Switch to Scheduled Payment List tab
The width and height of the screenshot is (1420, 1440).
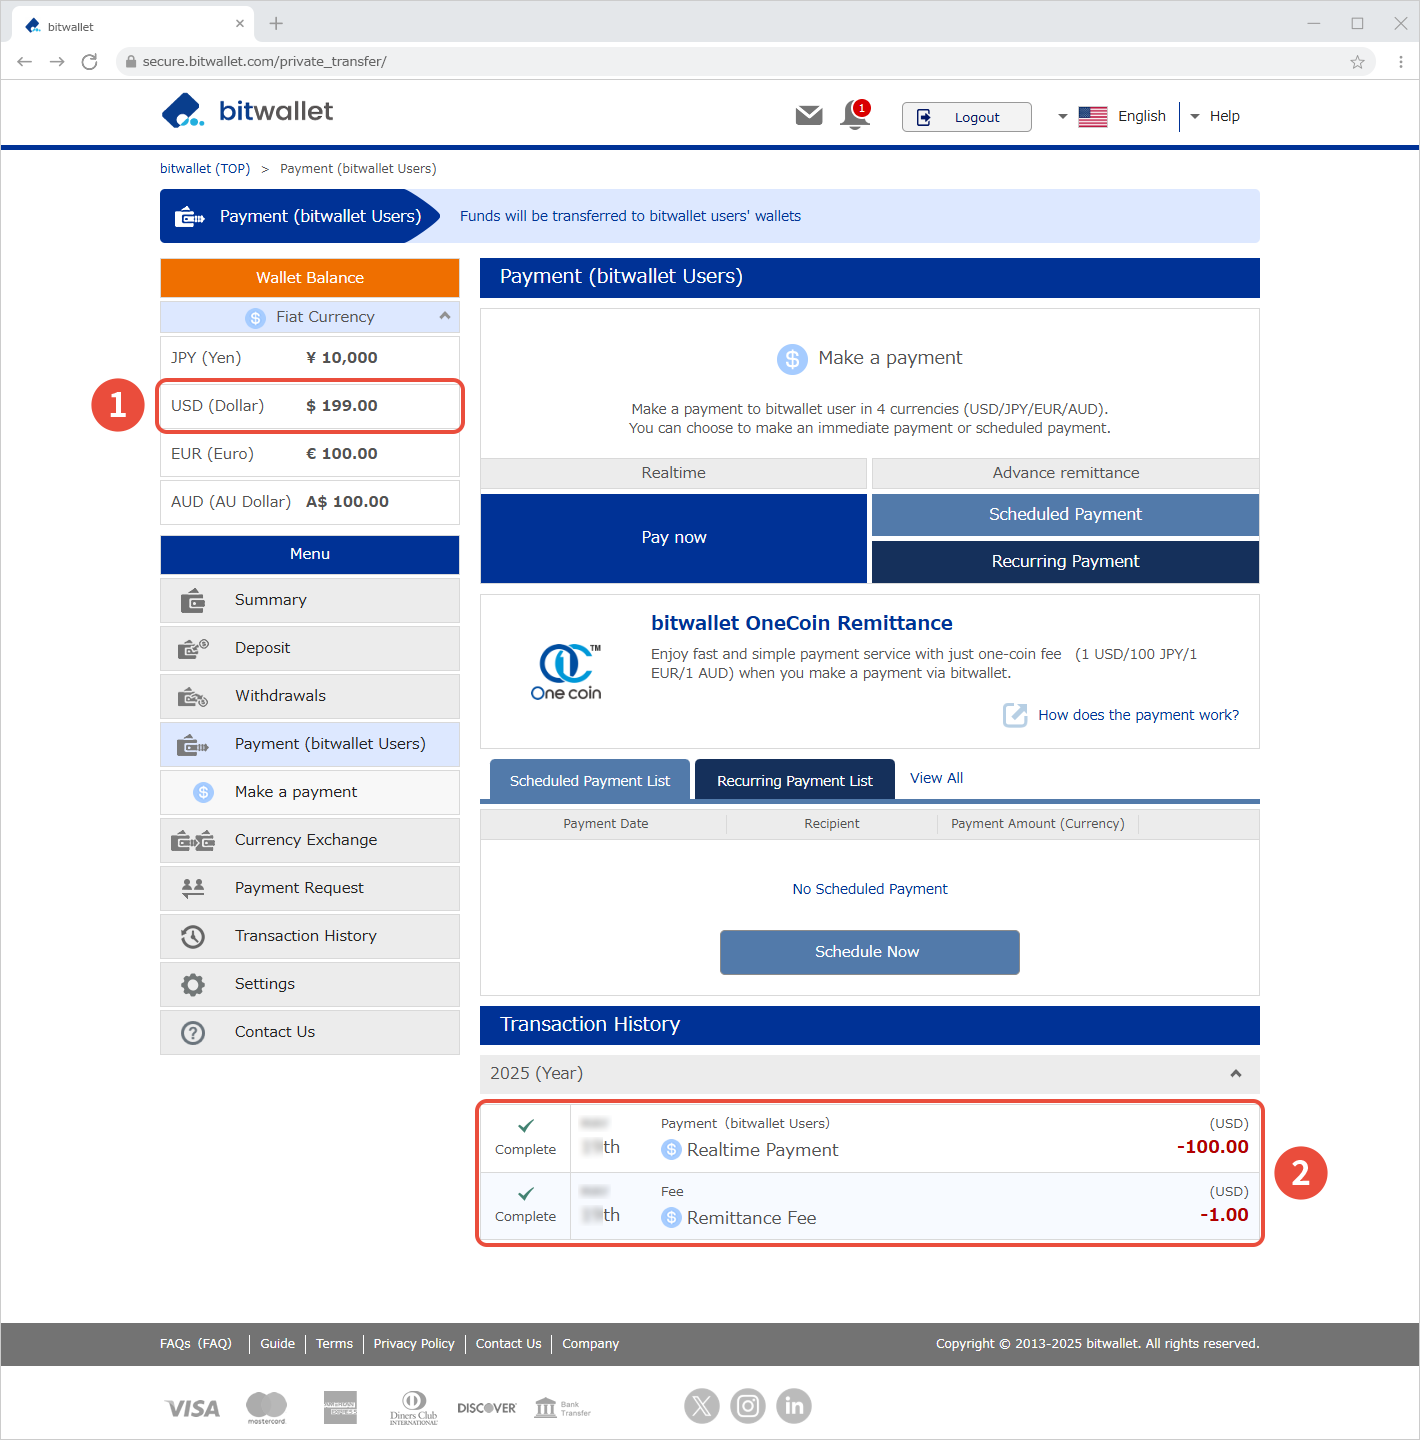pyautogui.click(x=590, y=780)
